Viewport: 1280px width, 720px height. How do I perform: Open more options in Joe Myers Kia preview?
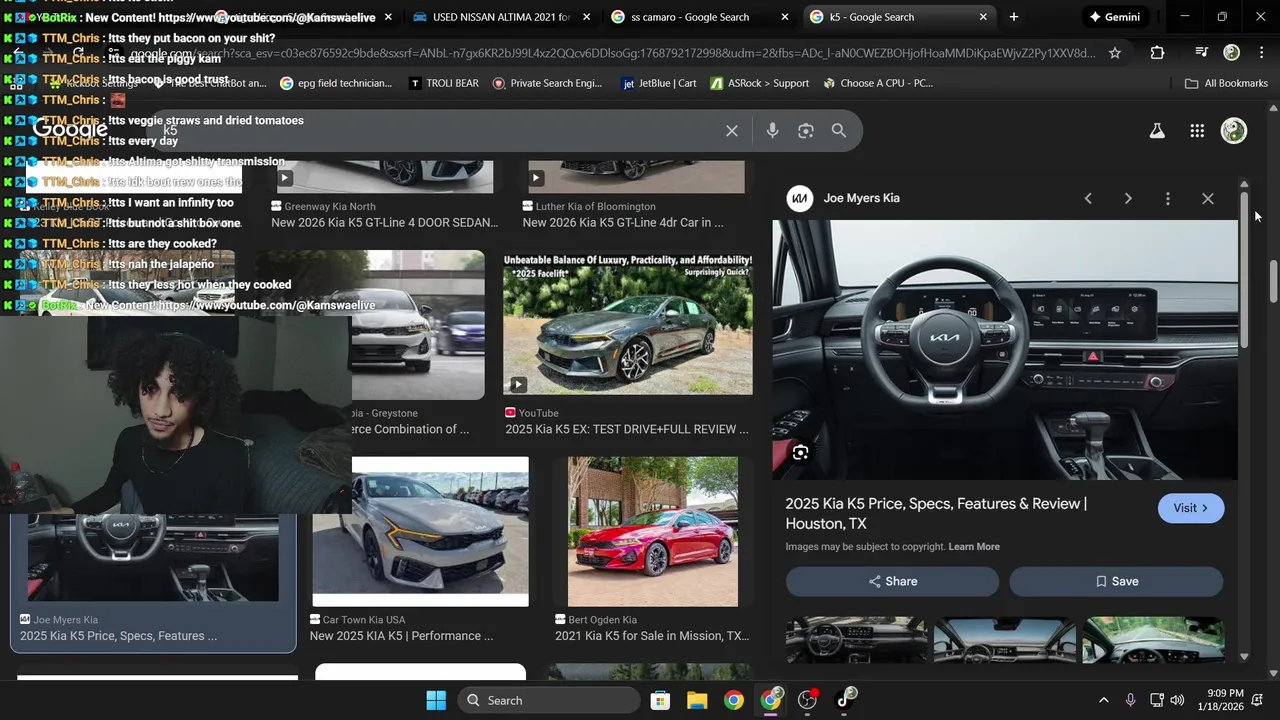click(1168, 199)
